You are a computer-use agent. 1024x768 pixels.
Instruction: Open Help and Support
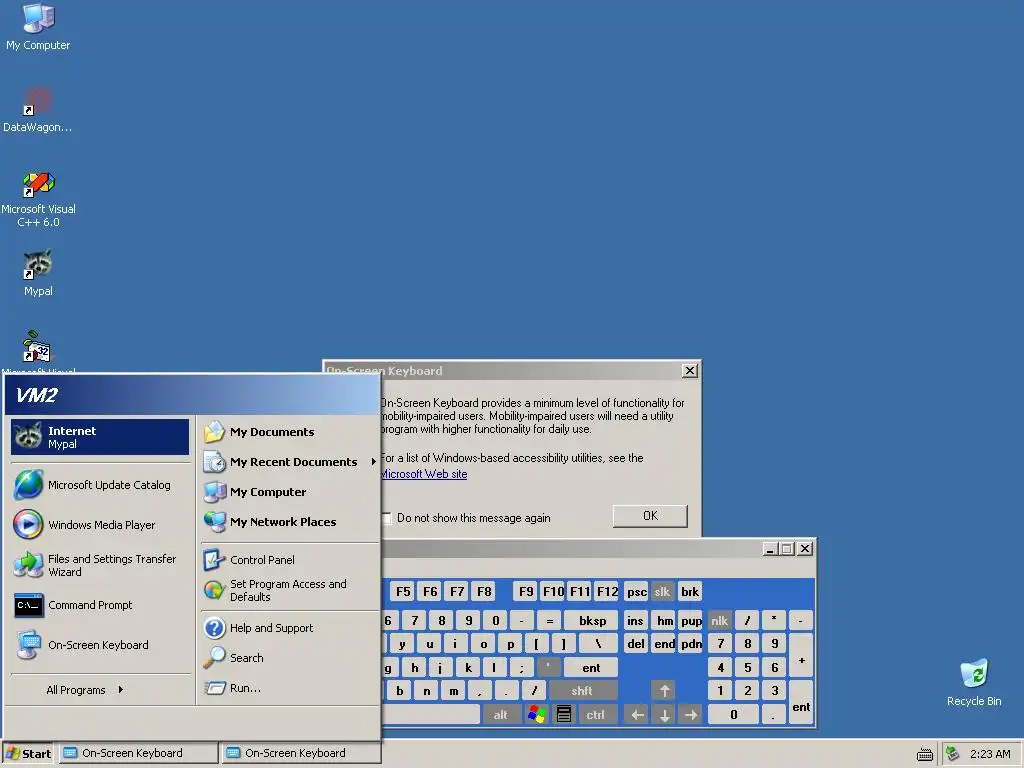290,628
